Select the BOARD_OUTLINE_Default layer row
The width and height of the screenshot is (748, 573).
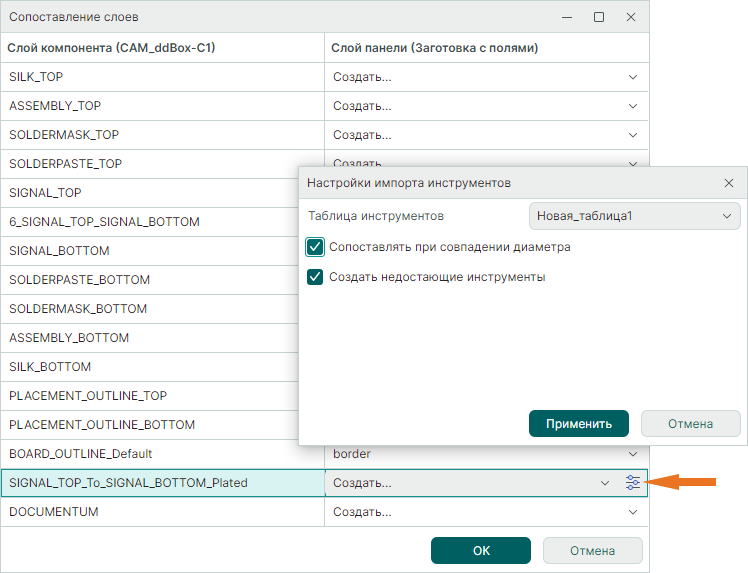162,454
